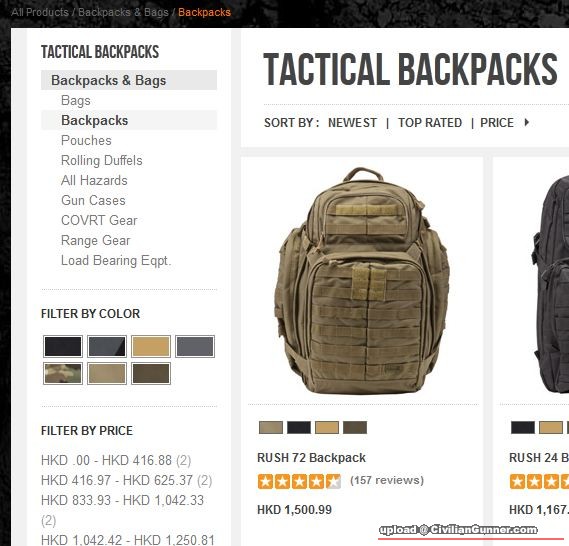Click All Products in breadcrumb

point(40,12)
